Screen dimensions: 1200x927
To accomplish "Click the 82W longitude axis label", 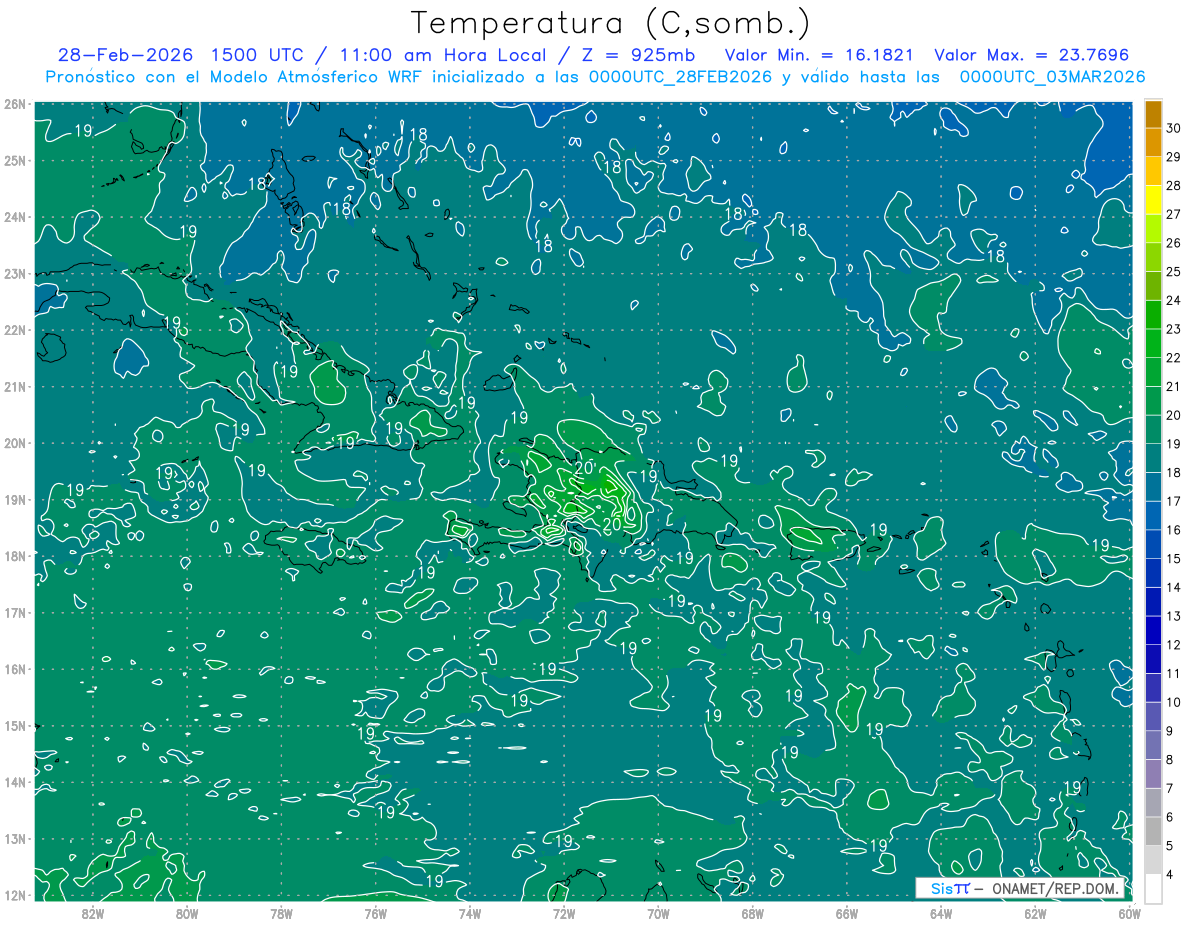I will pos(93,913).
